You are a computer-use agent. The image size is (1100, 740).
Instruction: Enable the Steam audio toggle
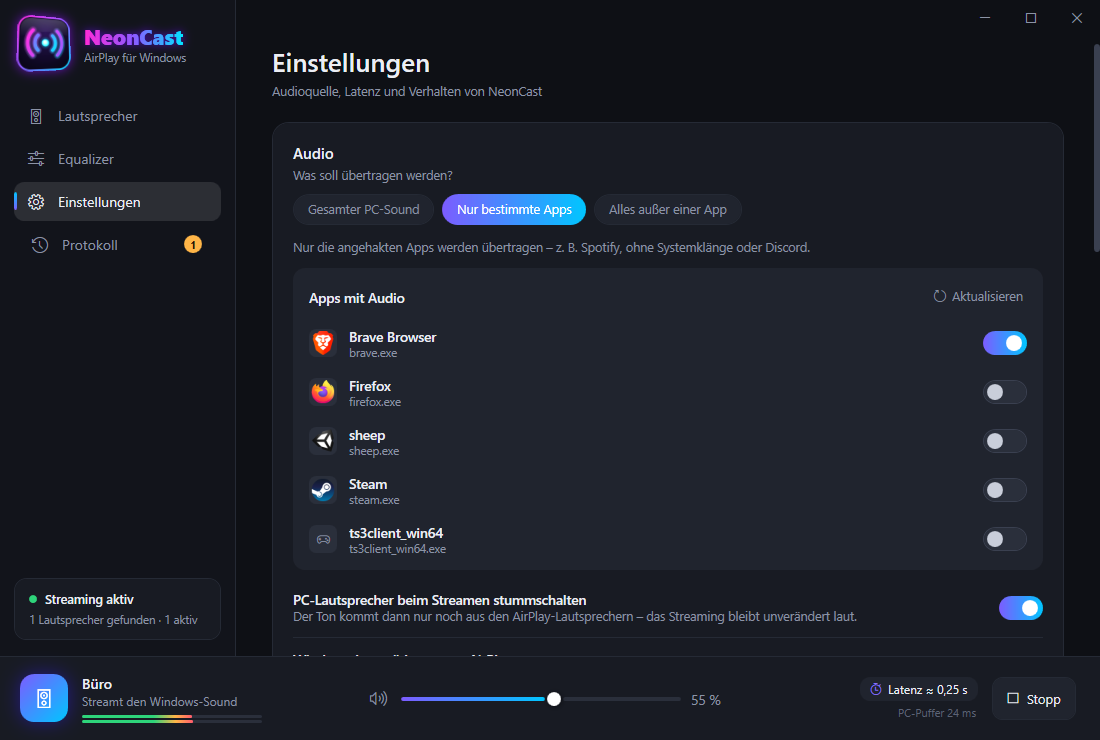(x=1005, y=490)
